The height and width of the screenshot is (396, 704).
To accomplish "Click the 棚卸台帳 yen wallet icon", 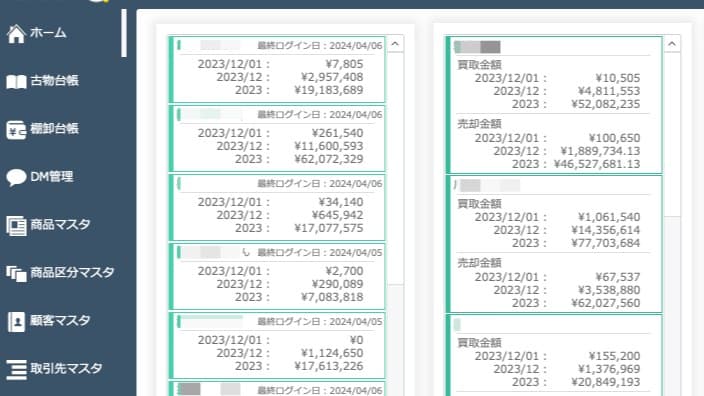I will tap(16, 130).
